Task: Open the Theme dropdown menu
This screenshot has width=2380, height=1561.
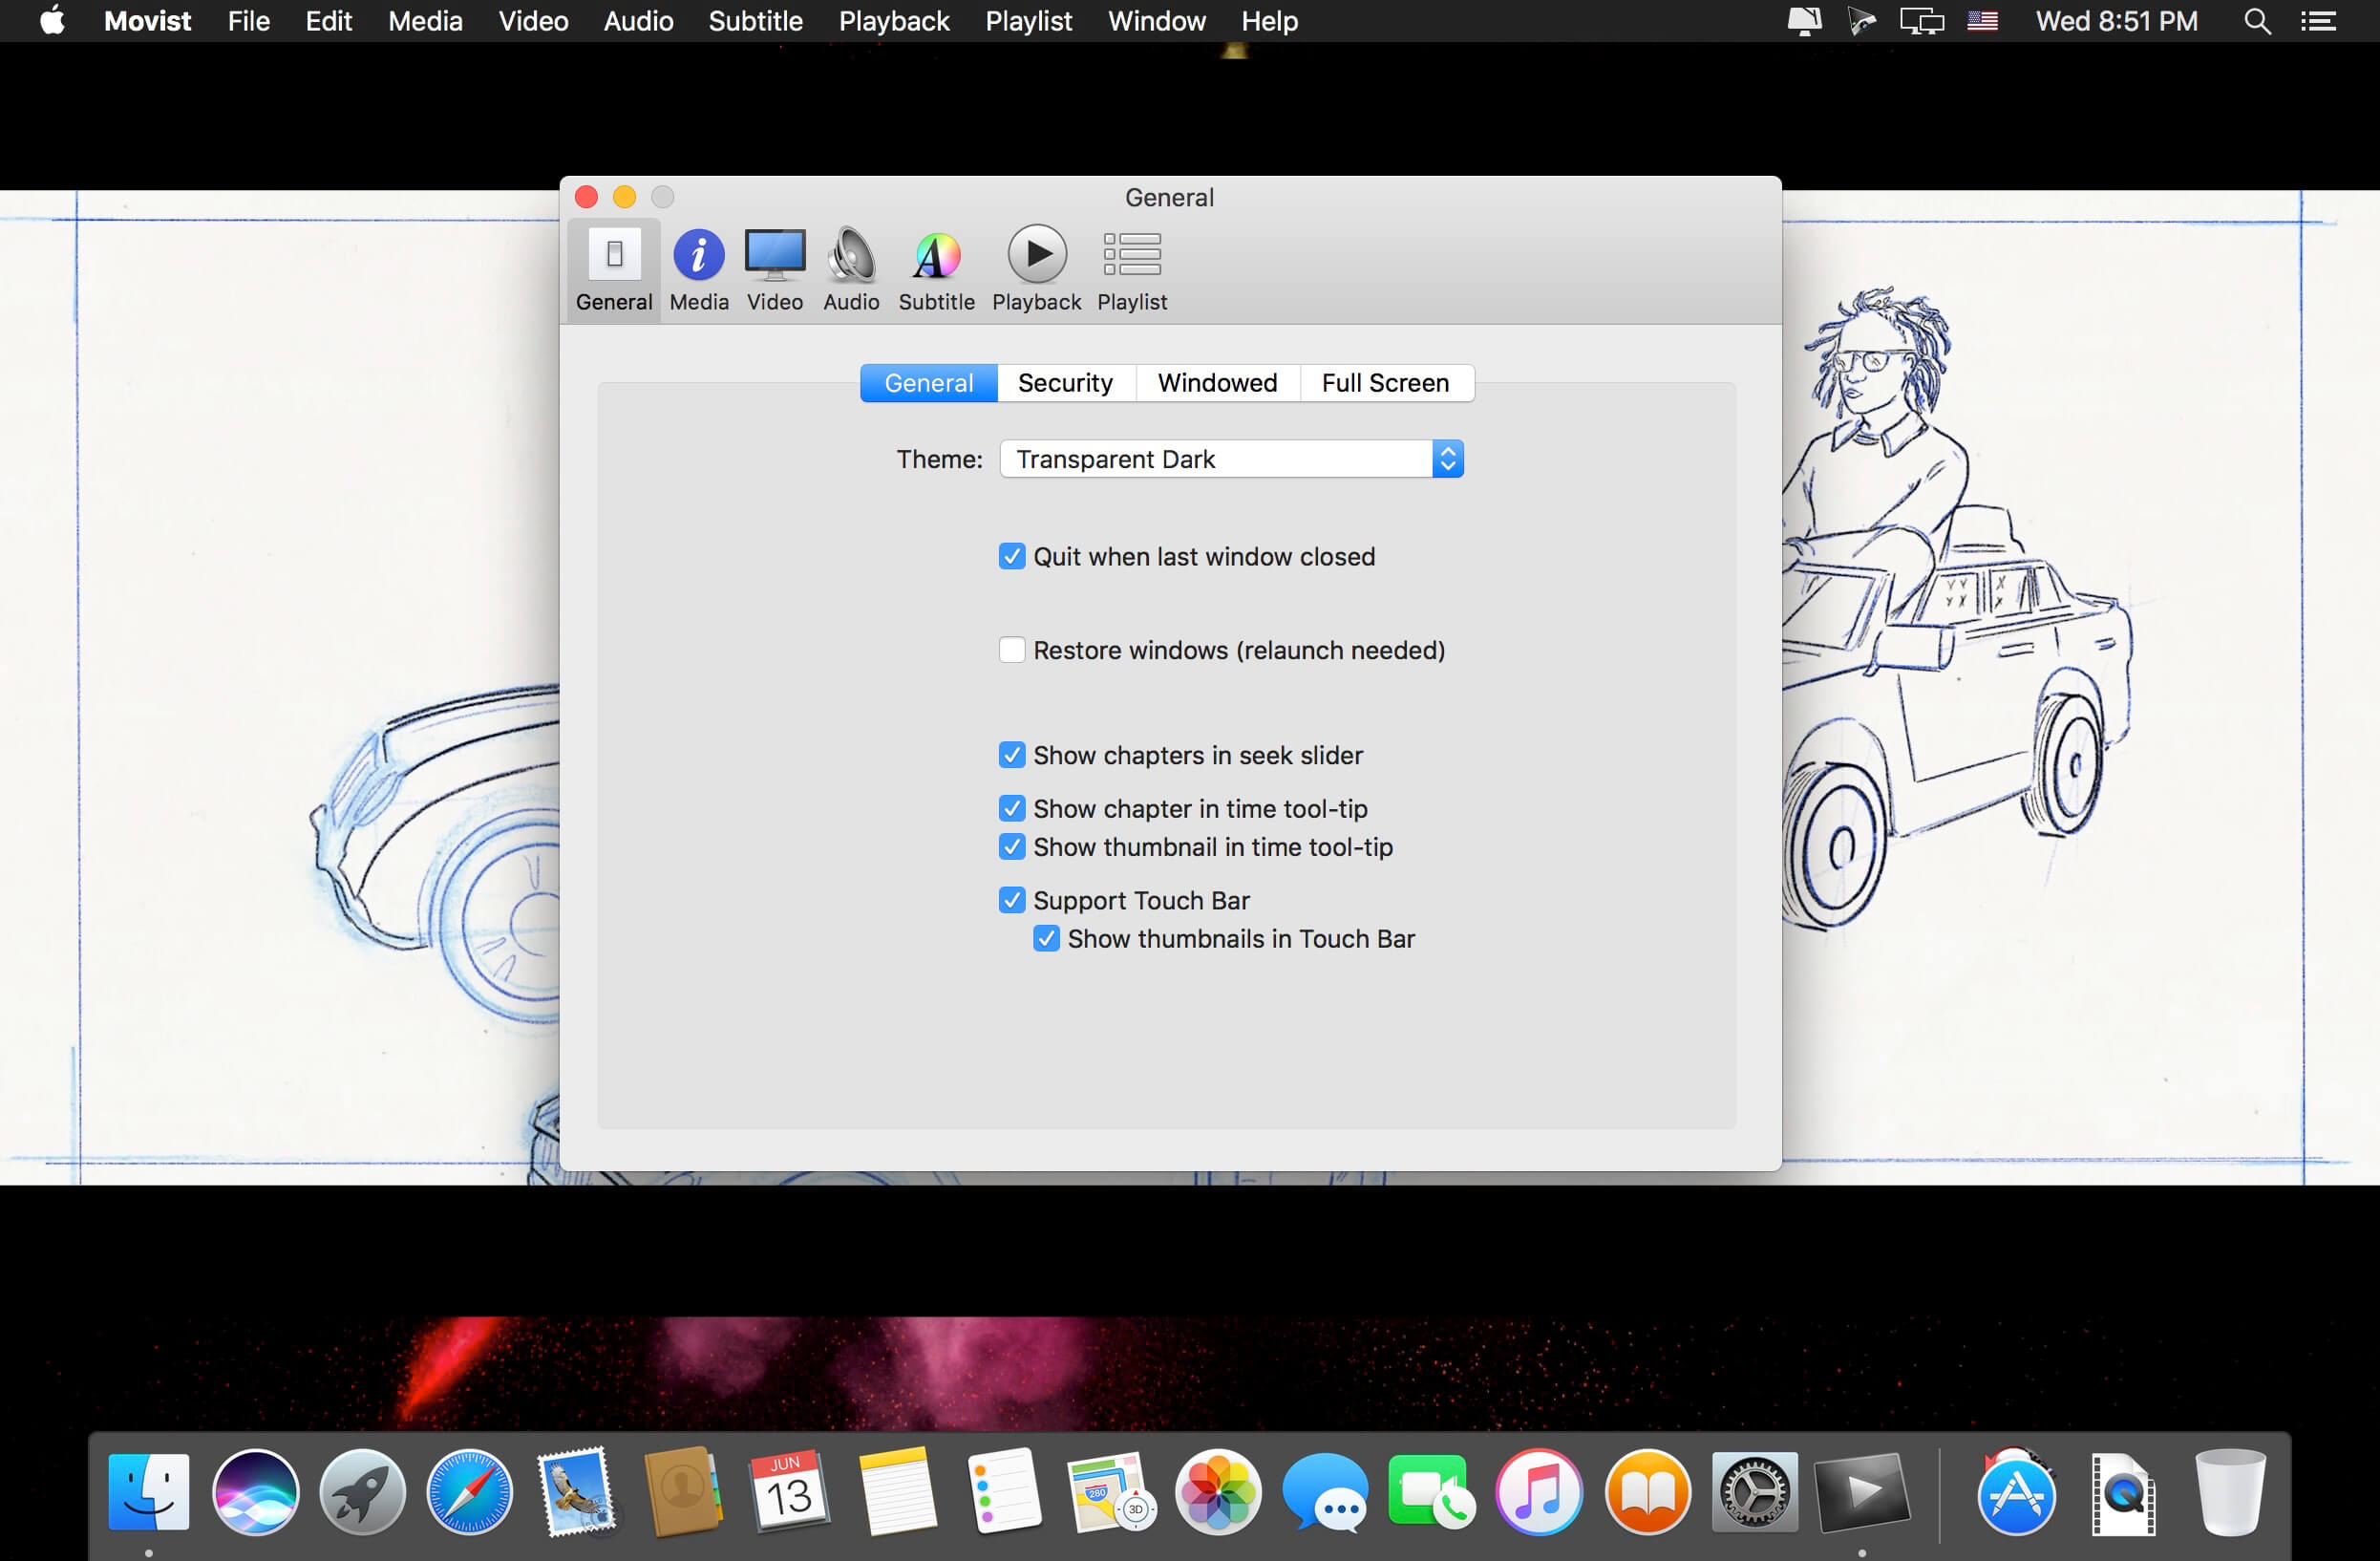Action: pos(1231,459)
